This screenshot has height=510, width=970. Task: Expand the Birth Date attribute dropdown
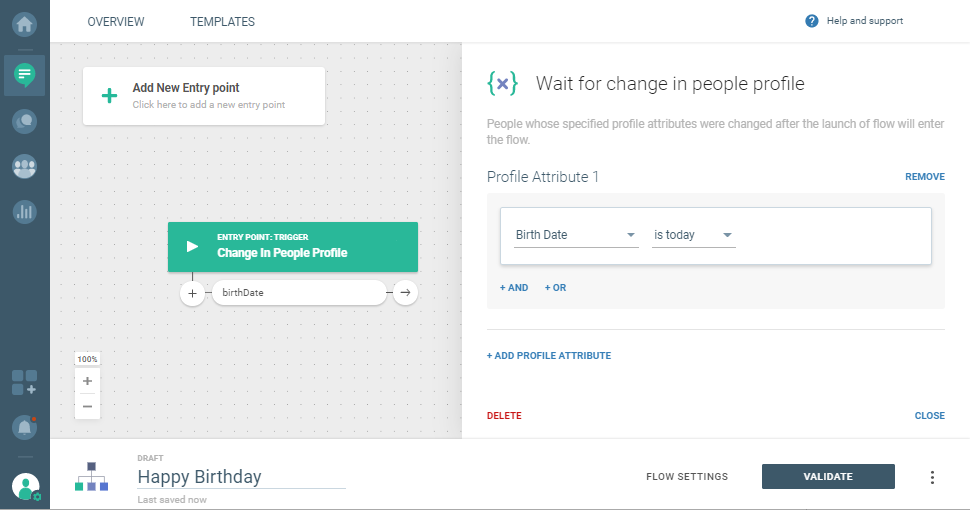(x=576, y=235)
